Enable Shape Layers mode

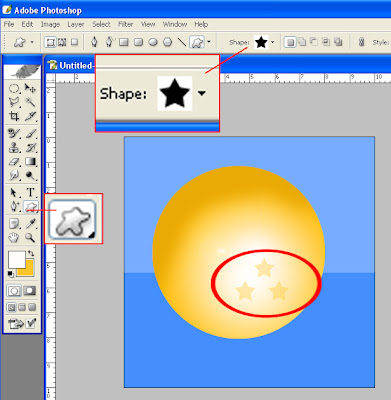[x=50, y=42]
